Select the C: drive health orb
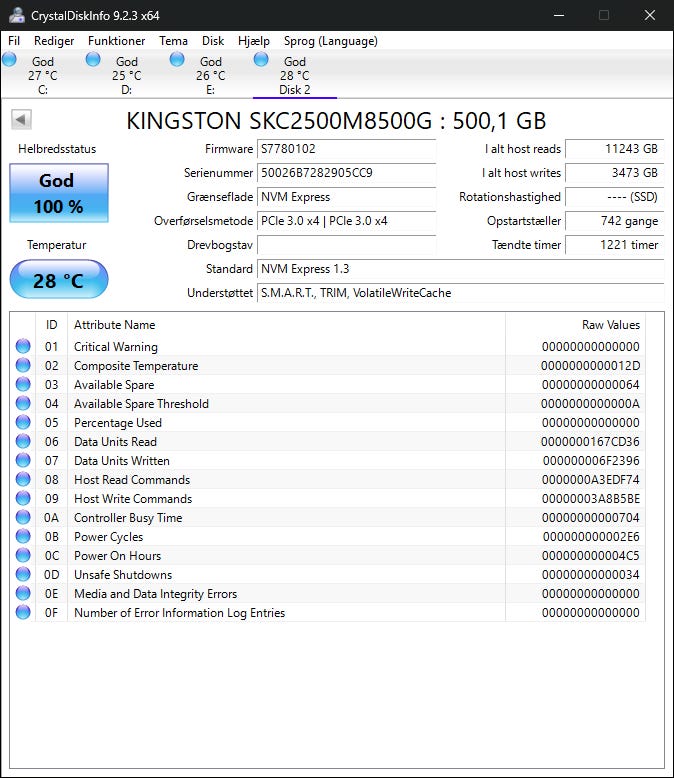This screenshot has width=674, height=778. 10,61
